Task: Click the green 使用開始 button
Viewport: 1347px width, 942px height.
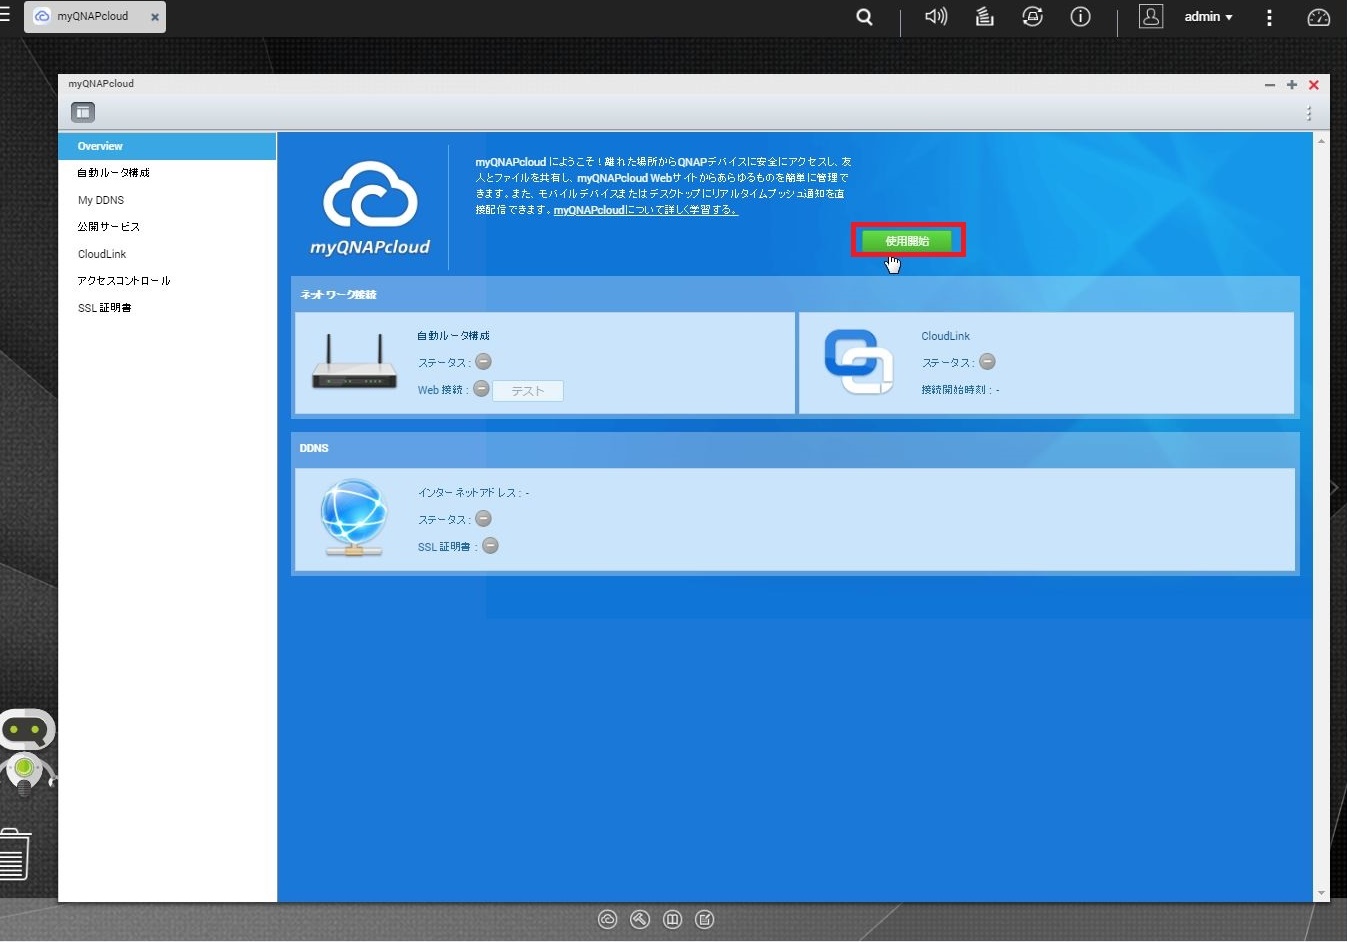Action: coord(907,241)
